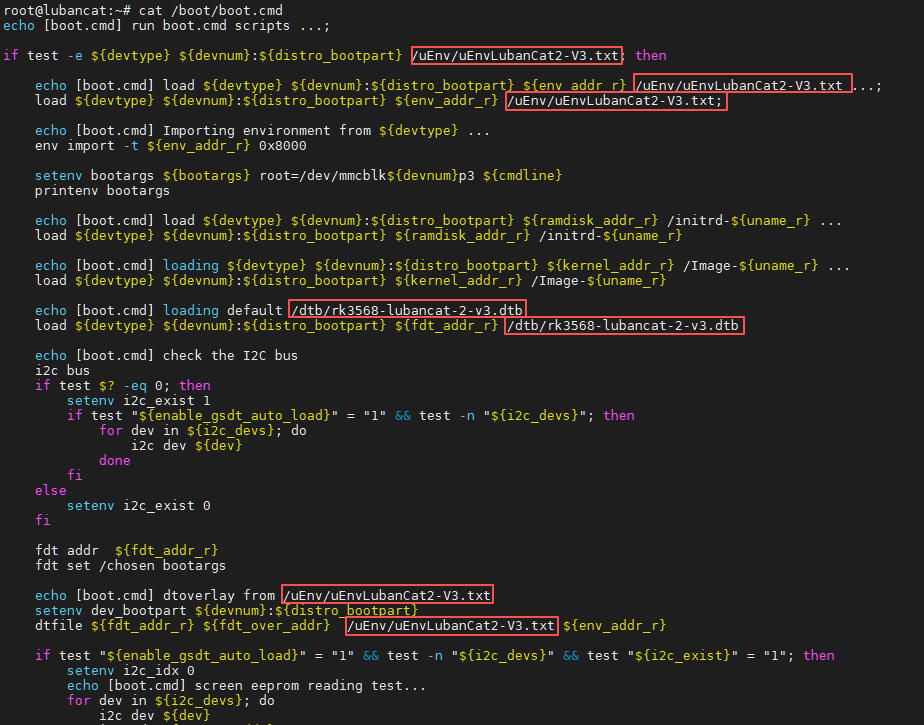The image size is (924, 725).
Task: Click the highlighted uEnv path in 'if test -e' line
Action: [x=517, y=55]
